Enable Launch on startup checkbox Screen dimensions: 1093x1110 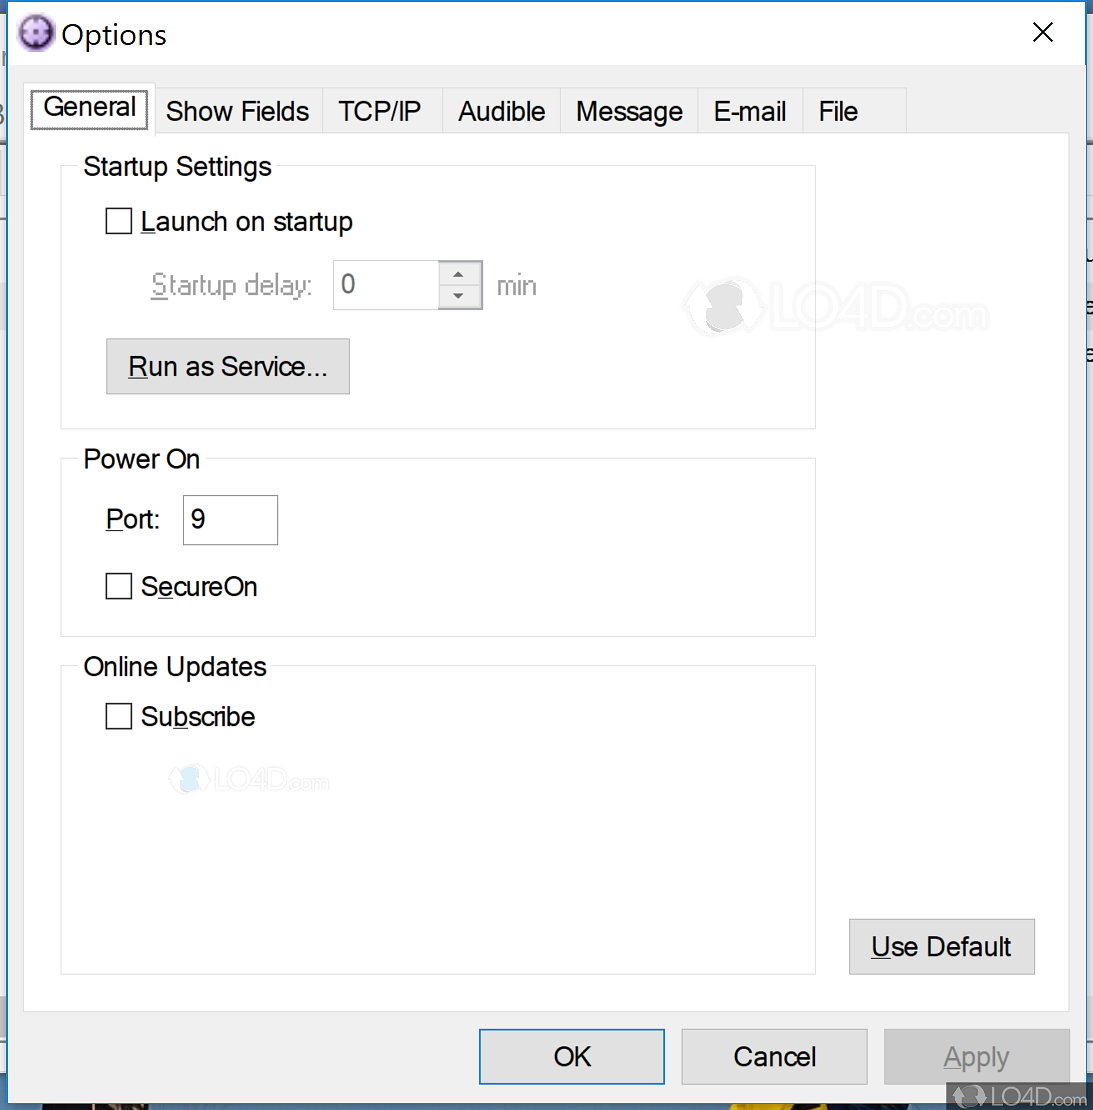click(x=119, y=221)
